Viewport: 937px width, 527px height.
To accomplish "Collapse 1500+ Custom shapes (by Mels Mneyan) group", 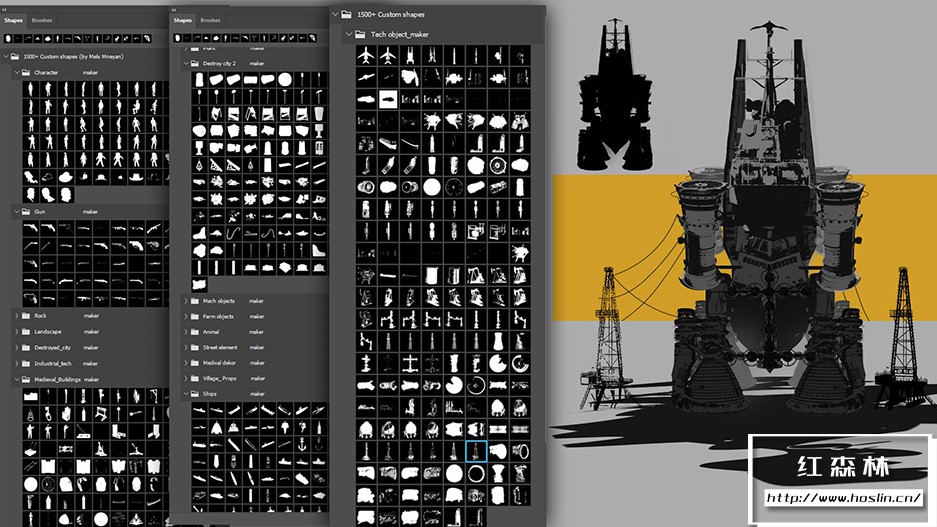I will [x=6, y=57].
